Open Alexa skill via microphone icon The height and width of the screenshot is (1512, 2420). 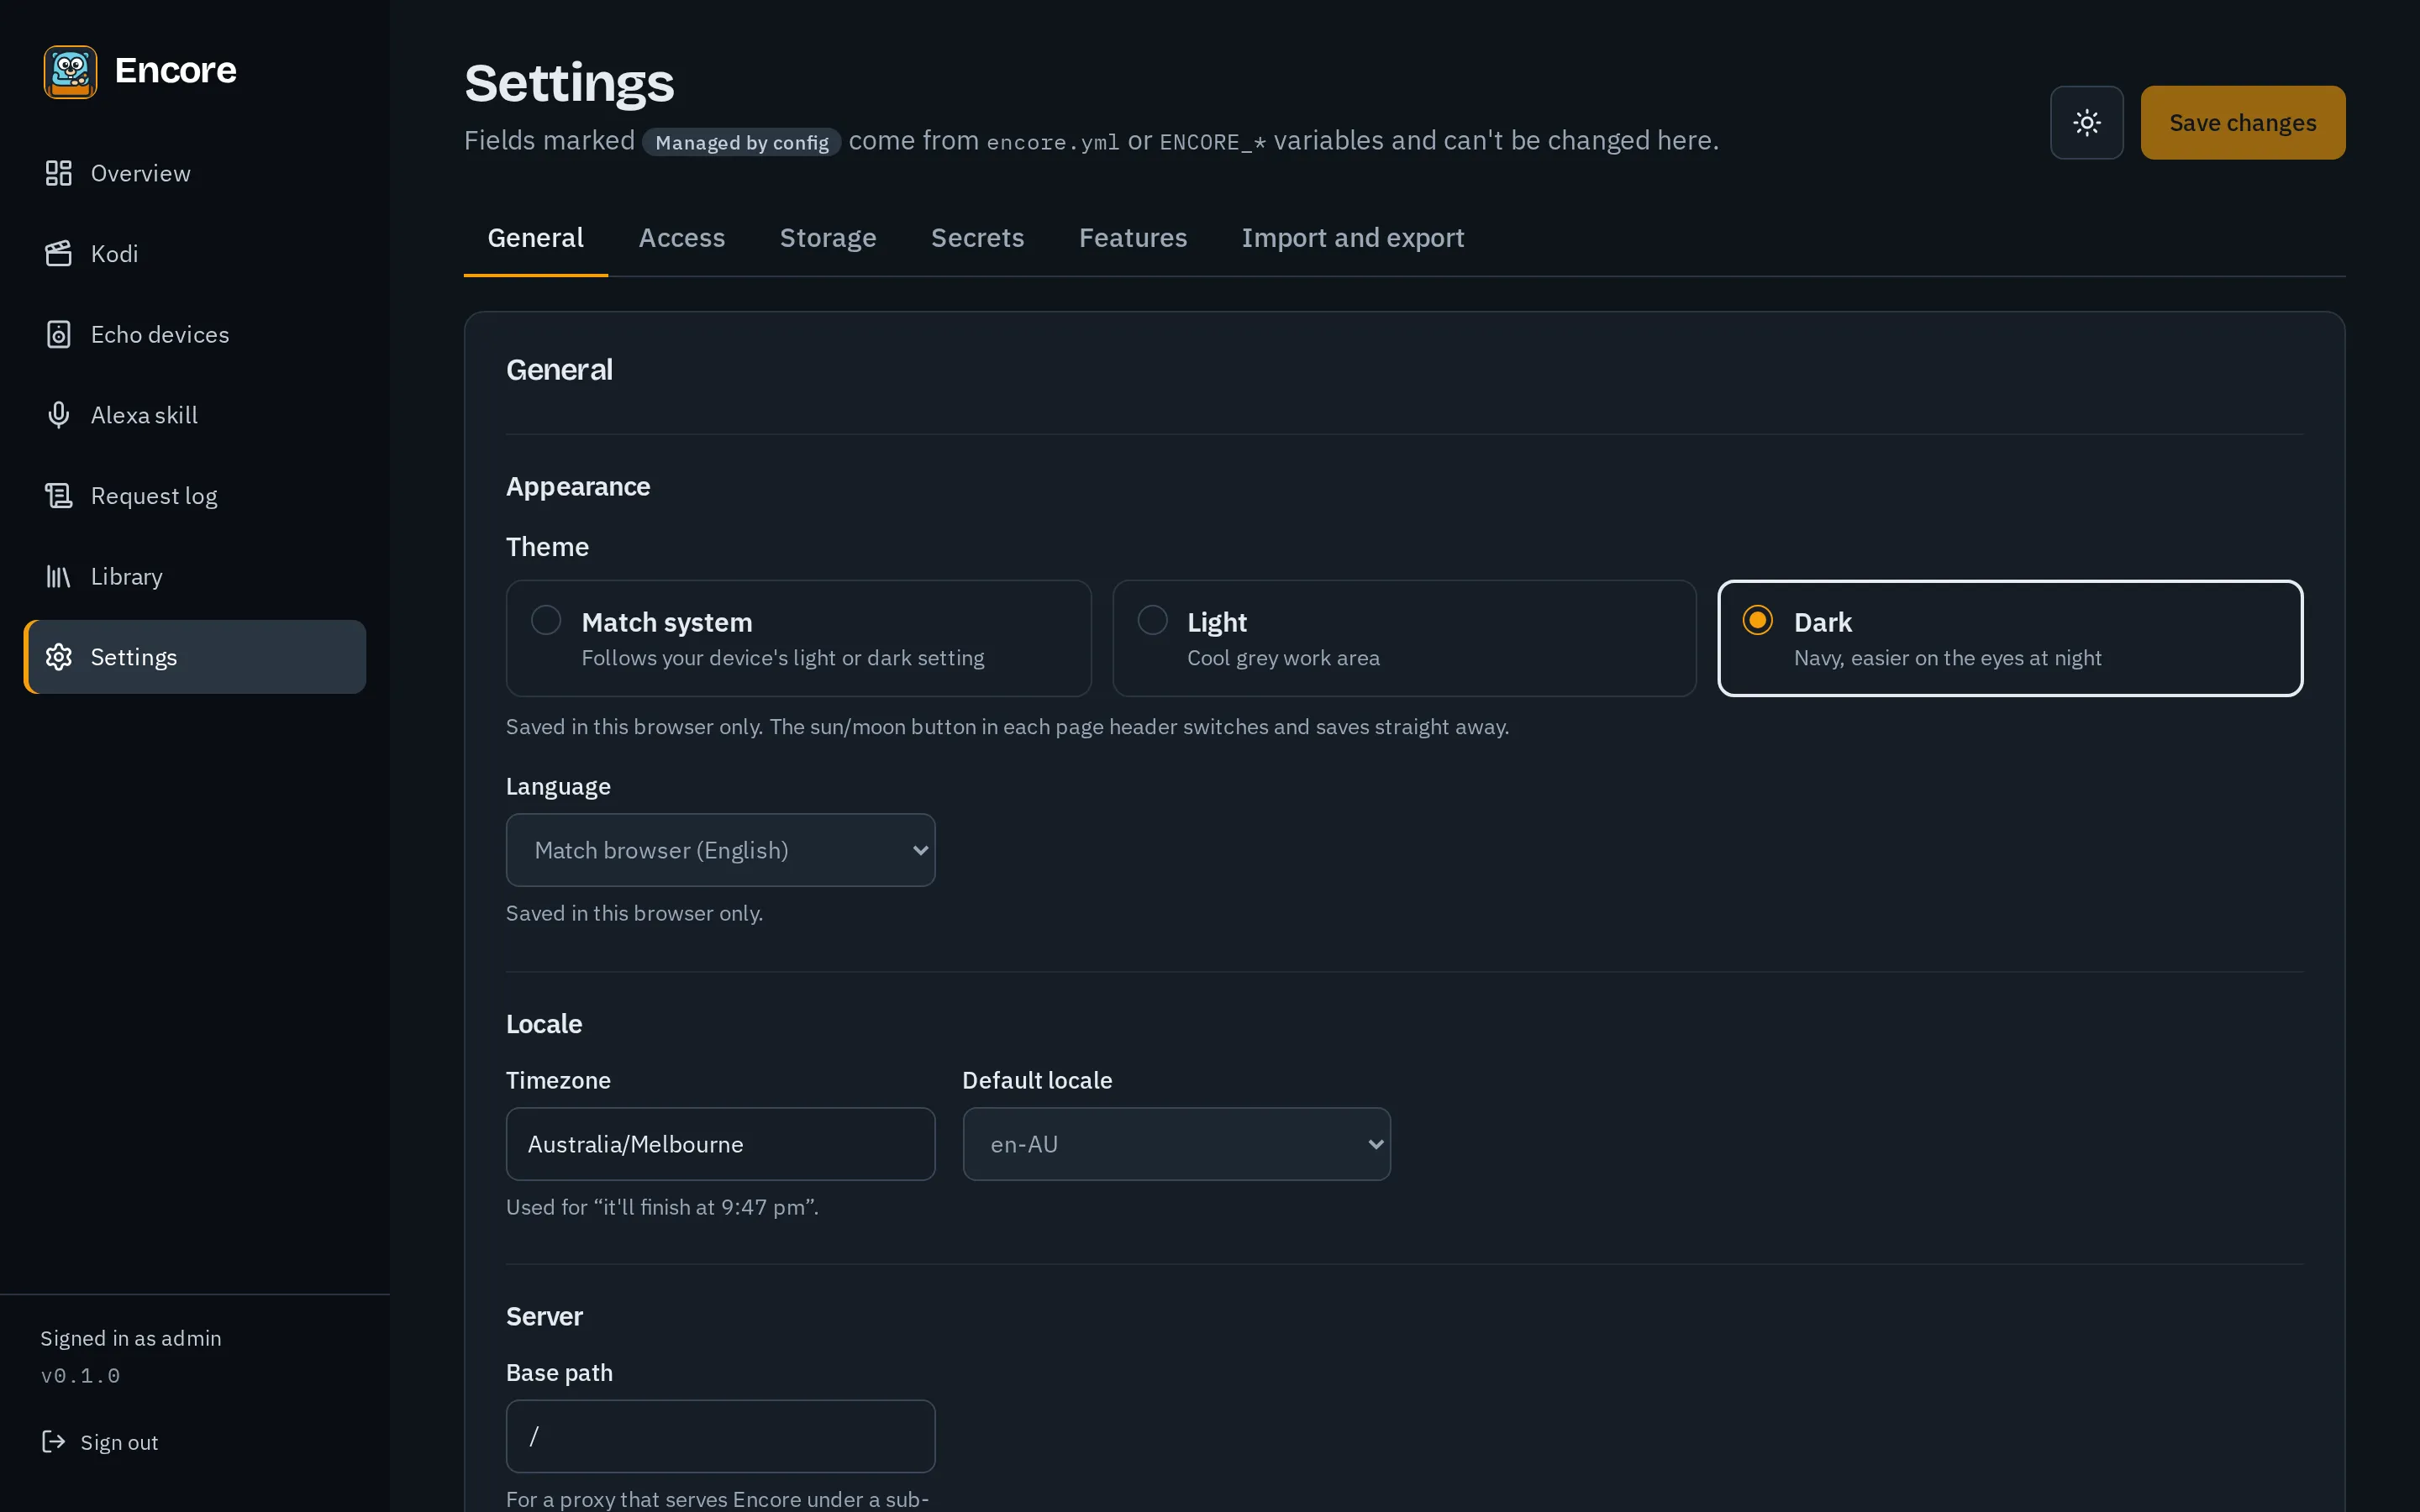tap(59, 415)
